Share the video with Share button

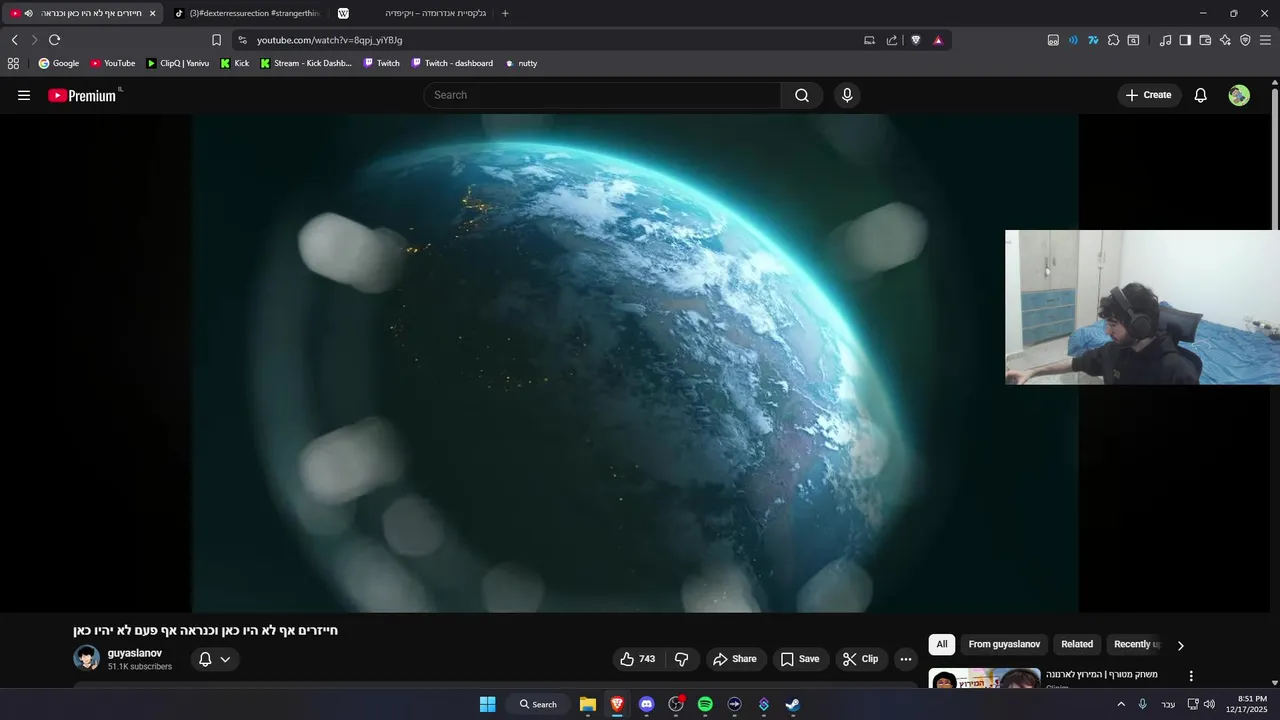pyautogui.click(x=734, y=659)
